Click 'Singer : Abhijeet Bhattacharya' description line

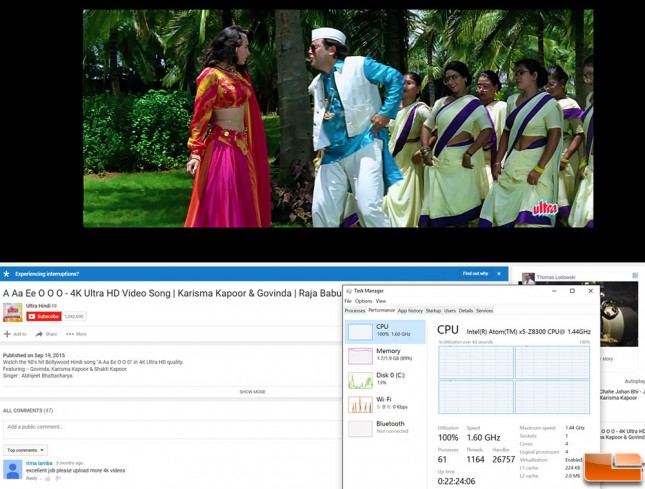pyautogui.click(x=38, y=375)
